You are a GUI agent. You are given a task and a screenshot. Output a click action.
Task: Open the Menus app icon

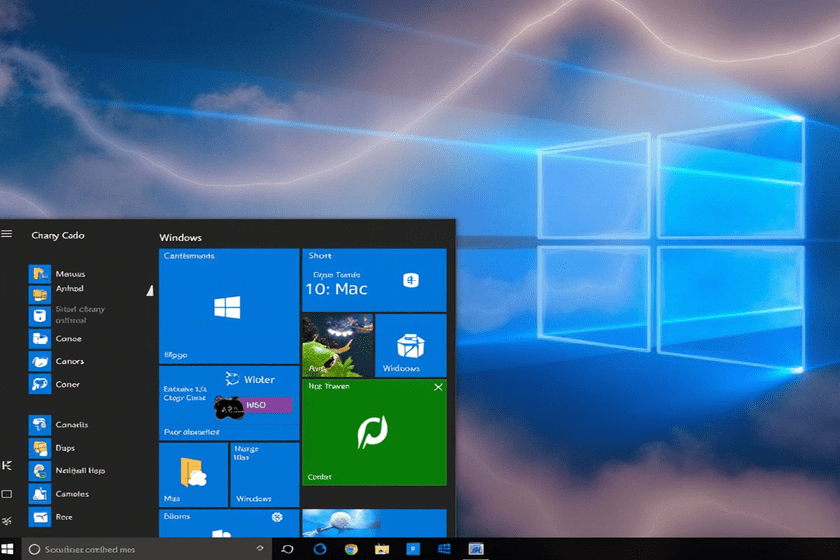pyautogui.click(x=40, y=273)
